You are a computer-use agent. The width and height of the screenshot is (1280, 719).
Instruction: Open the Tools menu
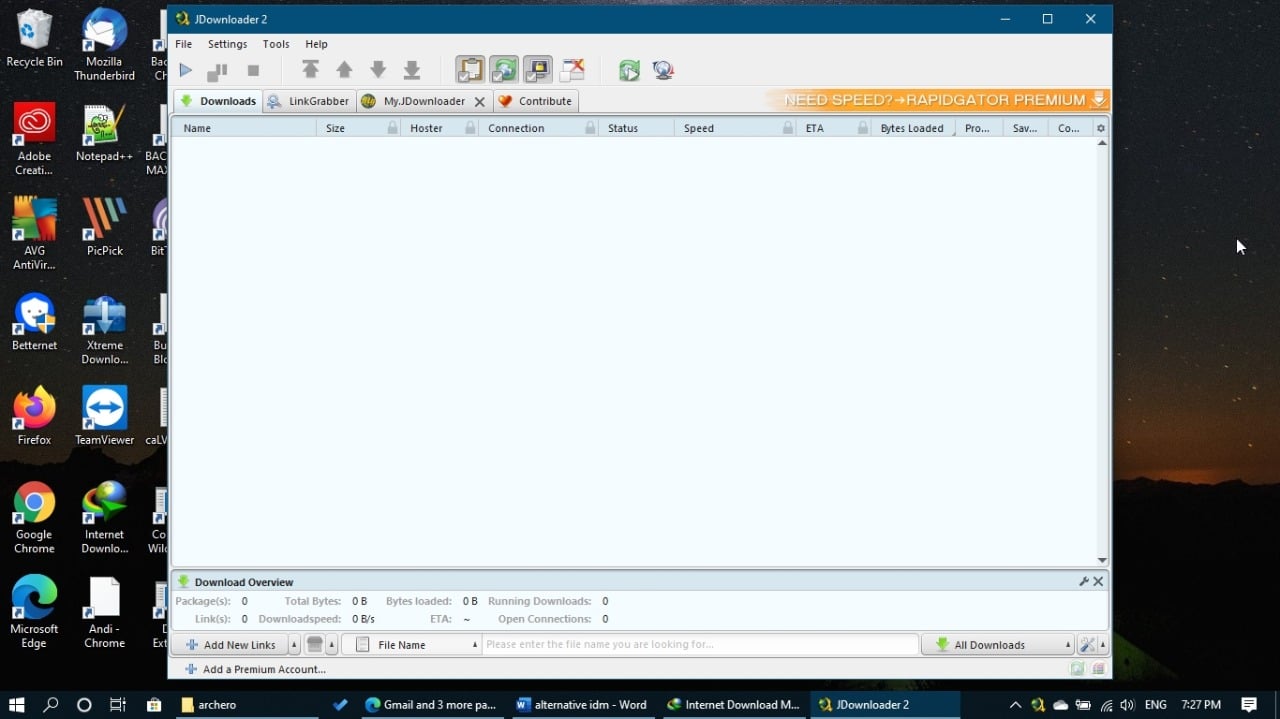coord(276,44)
